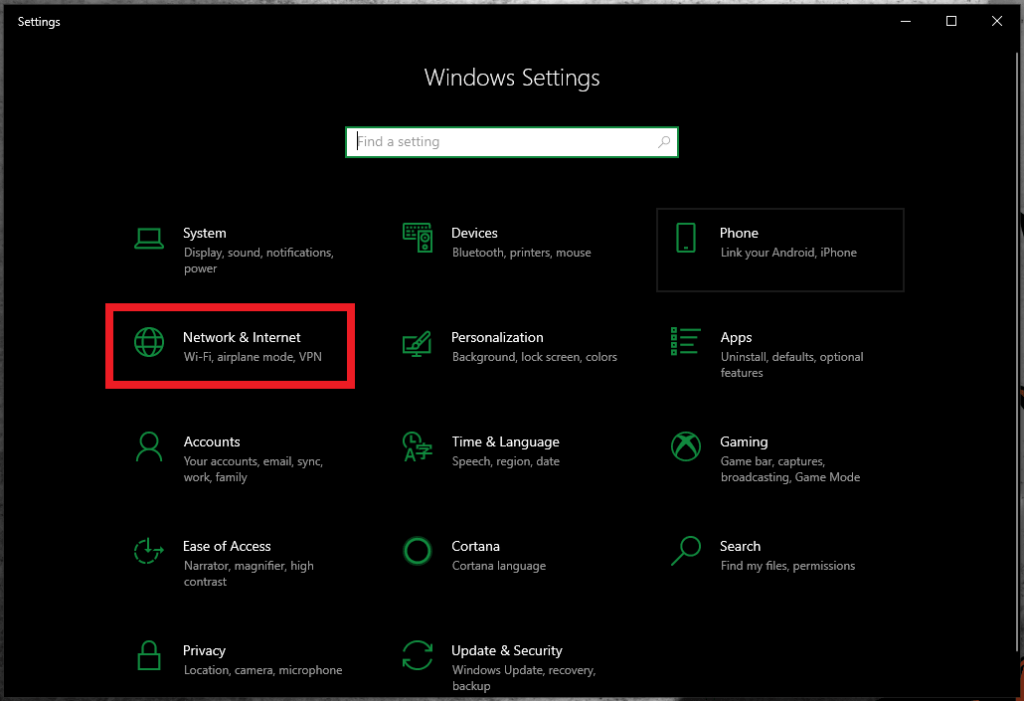The height and width of the screenshot is (701, 1024).
Task: Click the vertical scrollbar of Settings window
Action: [x=1017, y=350]
